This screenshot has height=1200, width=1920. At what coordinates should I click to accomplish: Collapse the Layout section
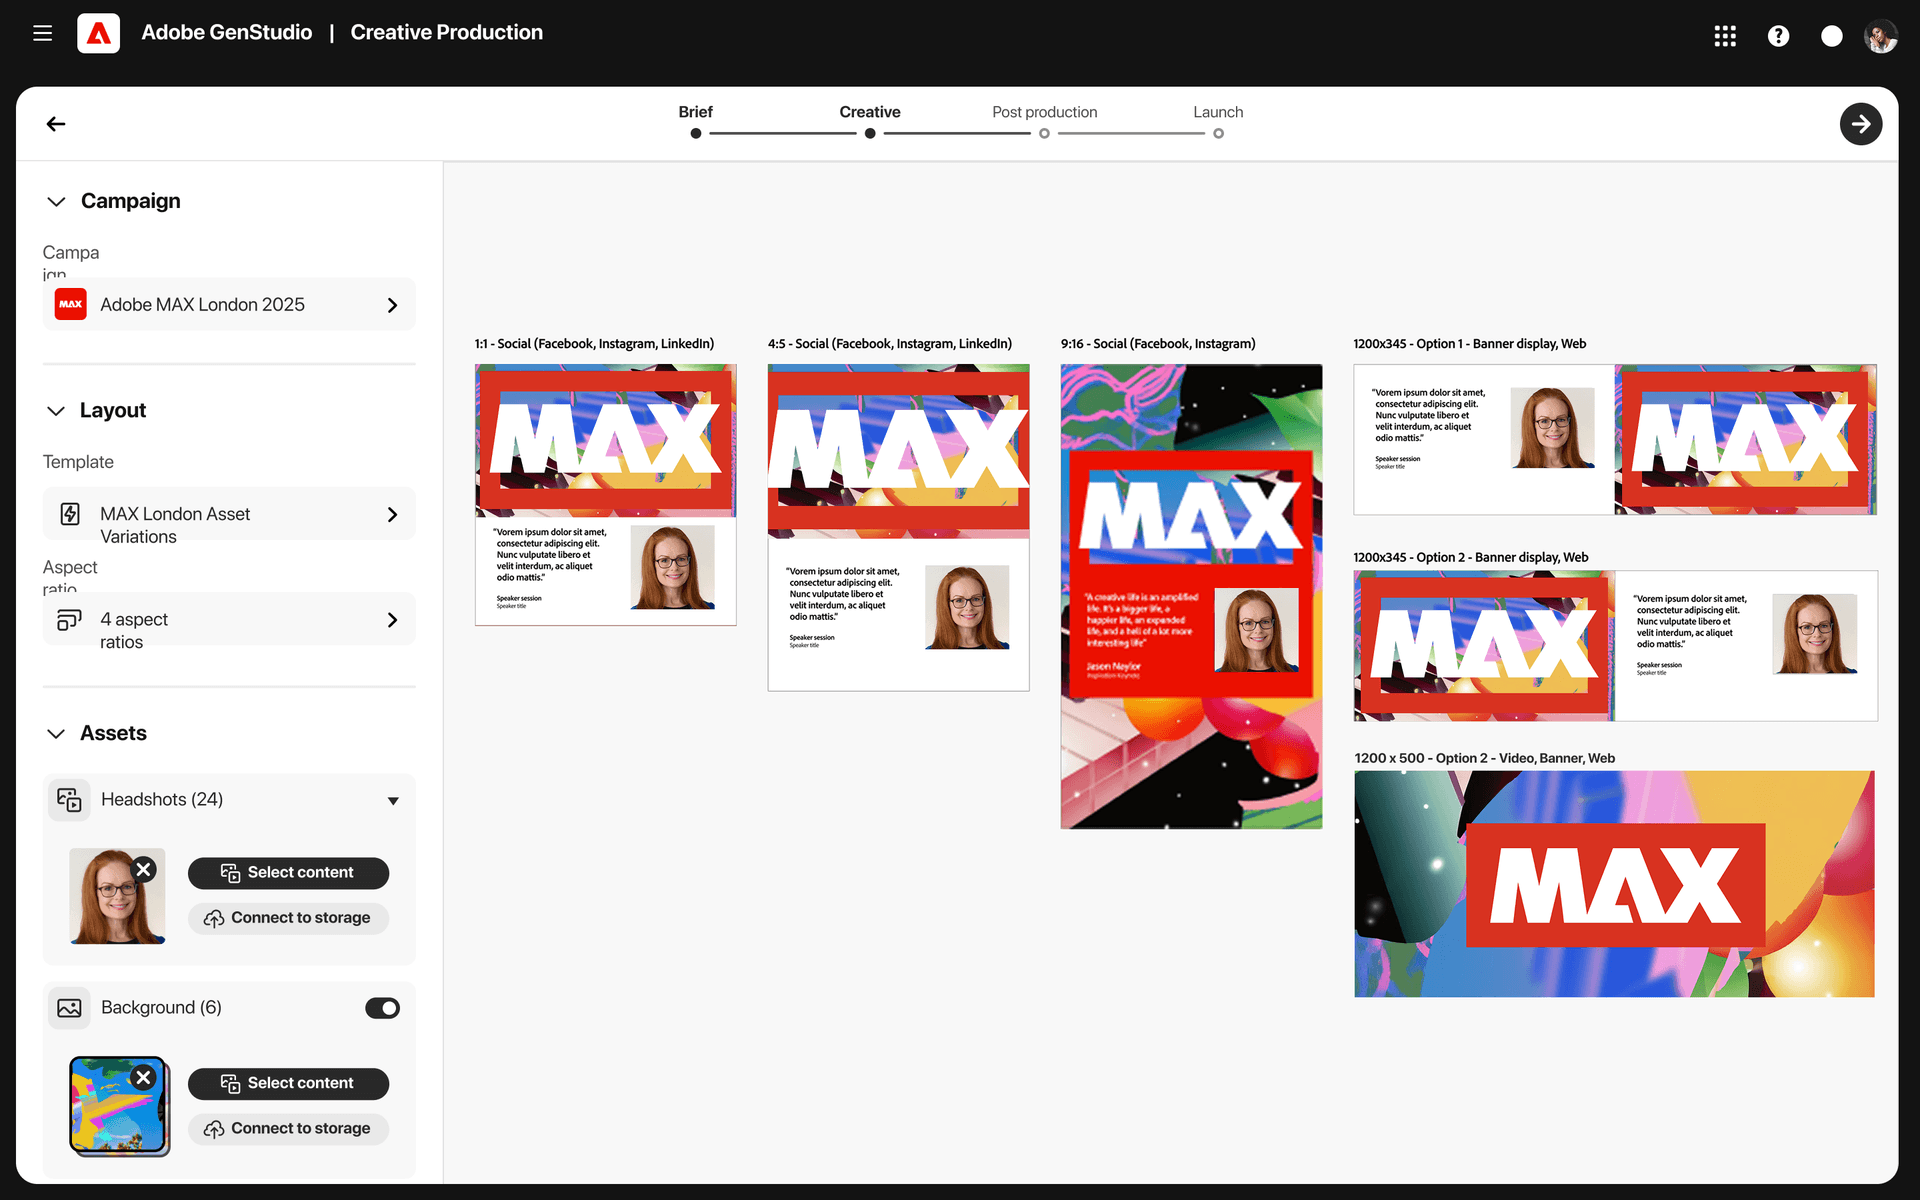click(56, 411)
